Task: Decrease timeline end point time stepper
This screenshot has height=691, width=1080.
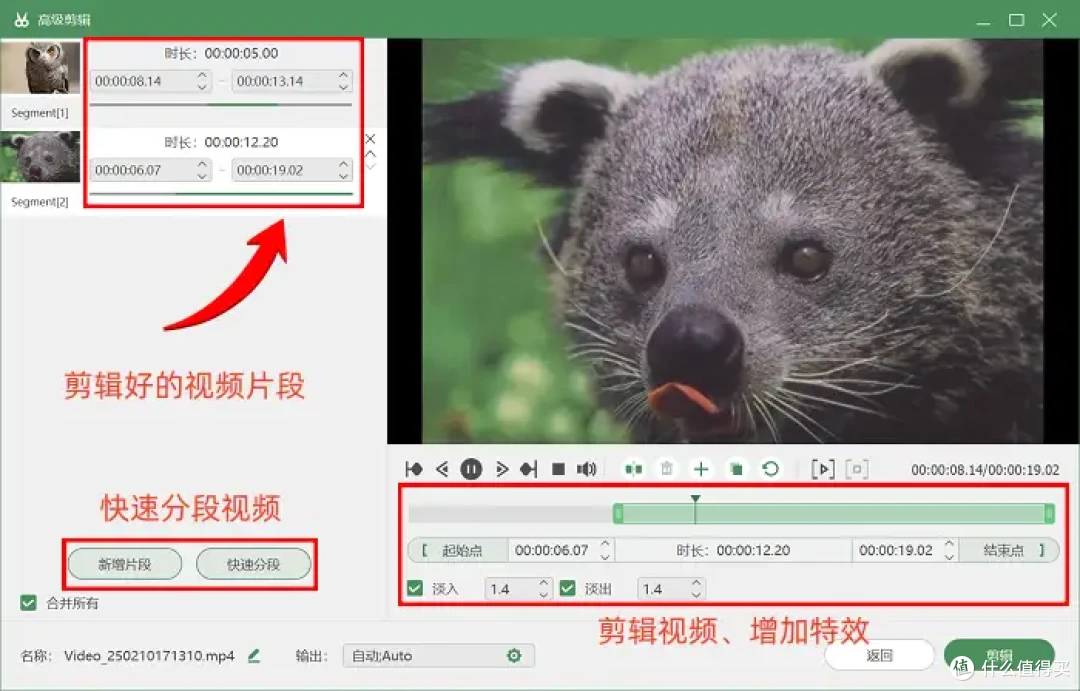Action: (949, 556)
